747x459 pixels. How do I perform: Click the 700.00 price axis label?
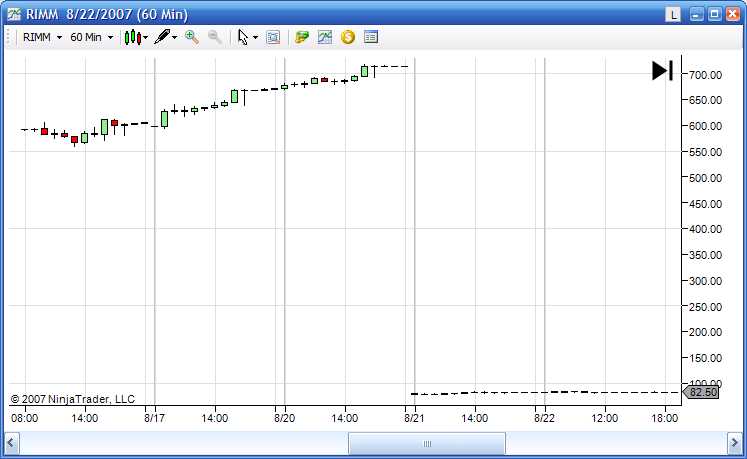pyautogui.click(x=705, y=75)
